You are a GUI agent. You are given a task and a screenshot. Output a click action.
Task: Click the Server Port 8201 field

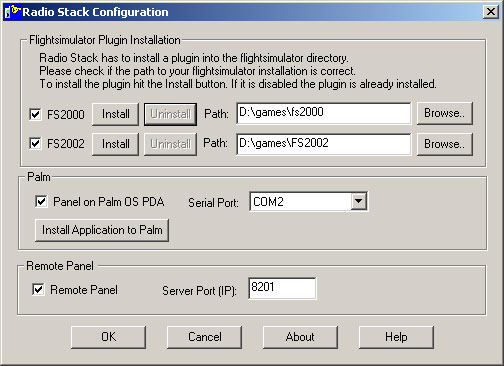pos(282,288)
